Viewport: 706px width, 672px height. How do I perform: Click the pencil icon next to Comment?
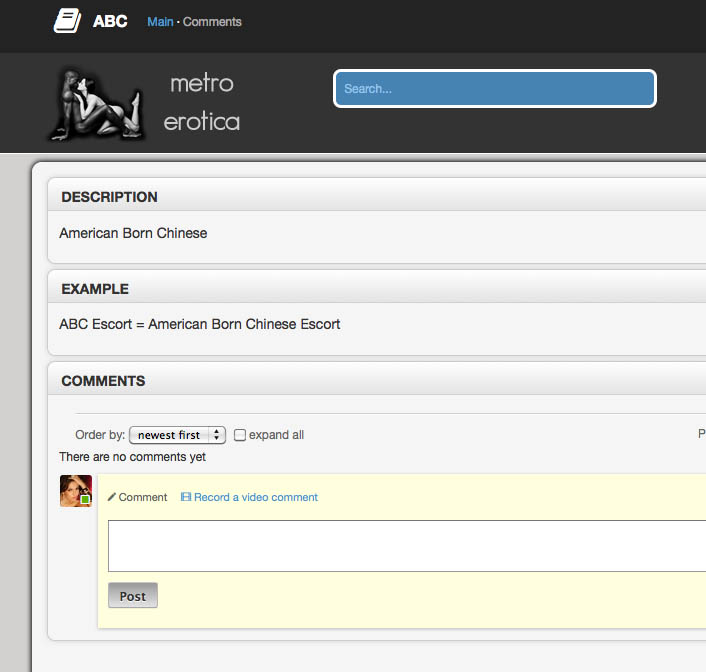click(x=112, y=497)
